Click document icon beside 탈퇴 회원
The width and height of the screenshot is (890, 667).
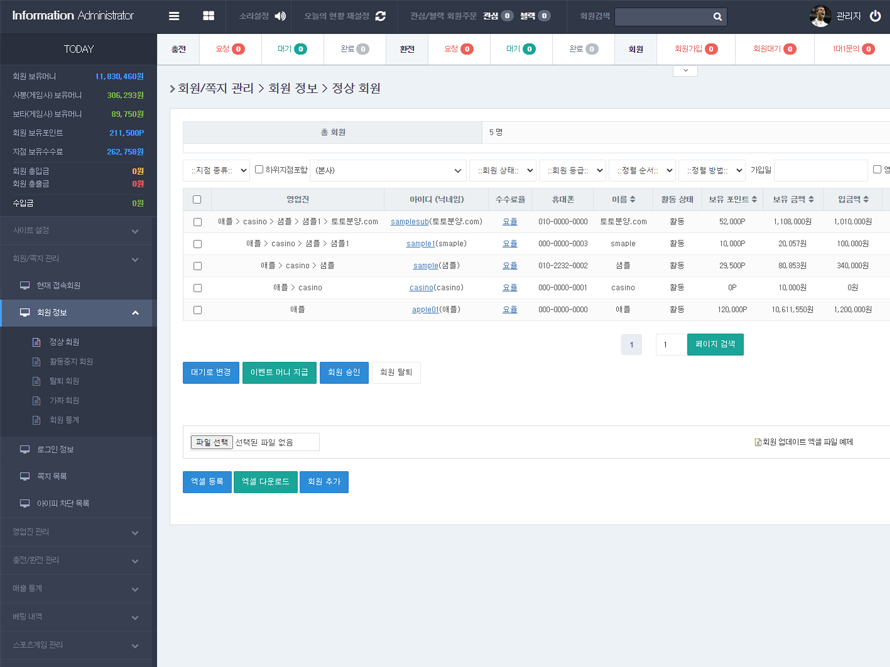click(36, 381)
